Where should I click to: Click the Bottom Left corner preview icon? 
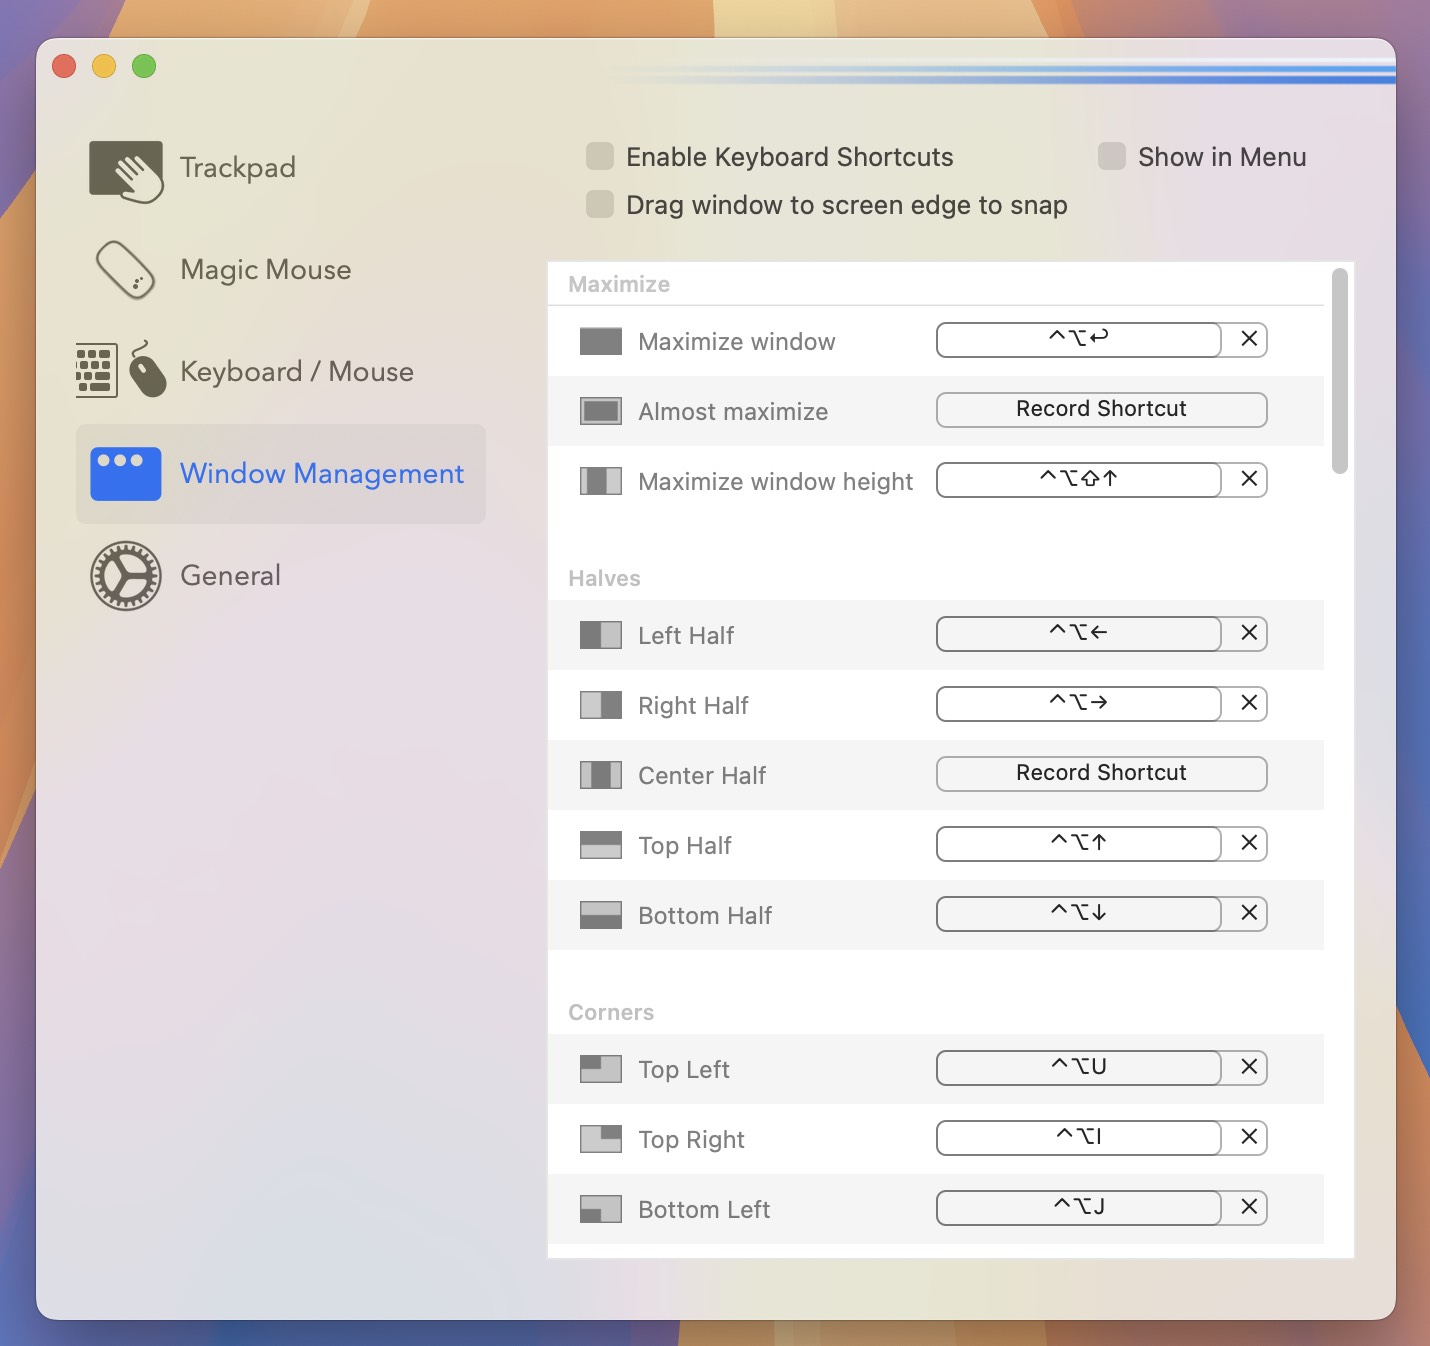click(x=600, y=1208)
